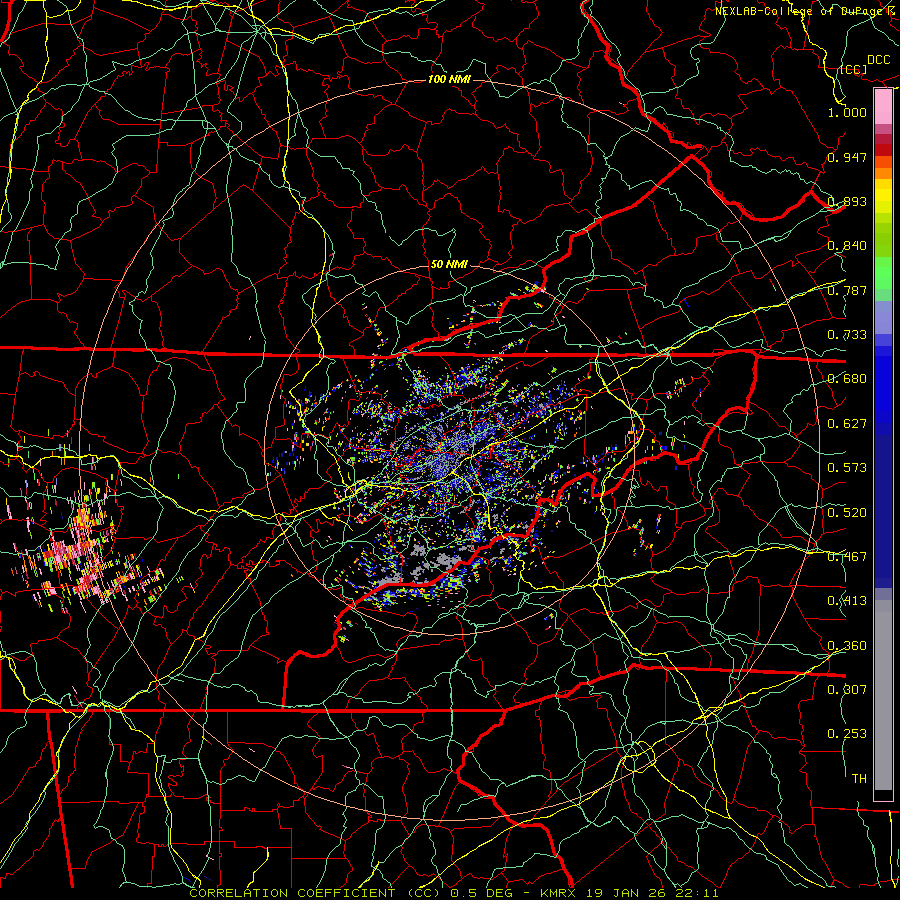Click the dense radar echoes at the map center
Viewport: 900px width, 900px height.
453,451
